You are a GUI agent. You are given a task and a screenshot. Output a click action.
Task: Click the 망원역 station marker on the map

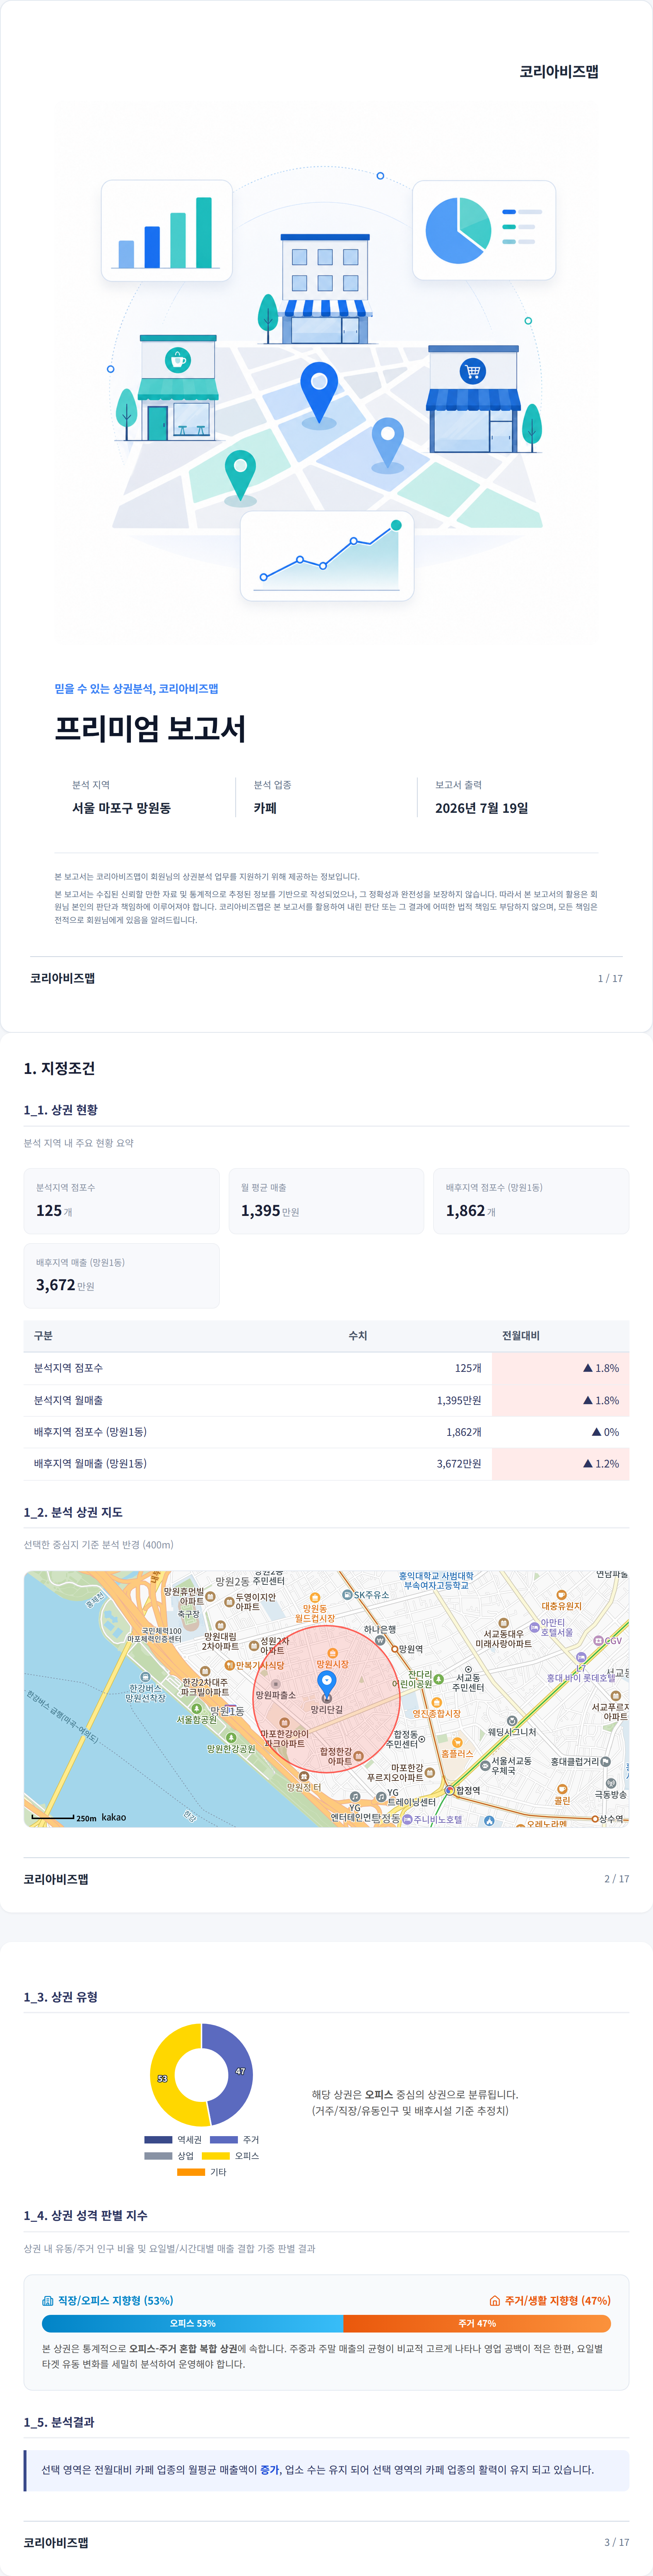point(394,1649)
